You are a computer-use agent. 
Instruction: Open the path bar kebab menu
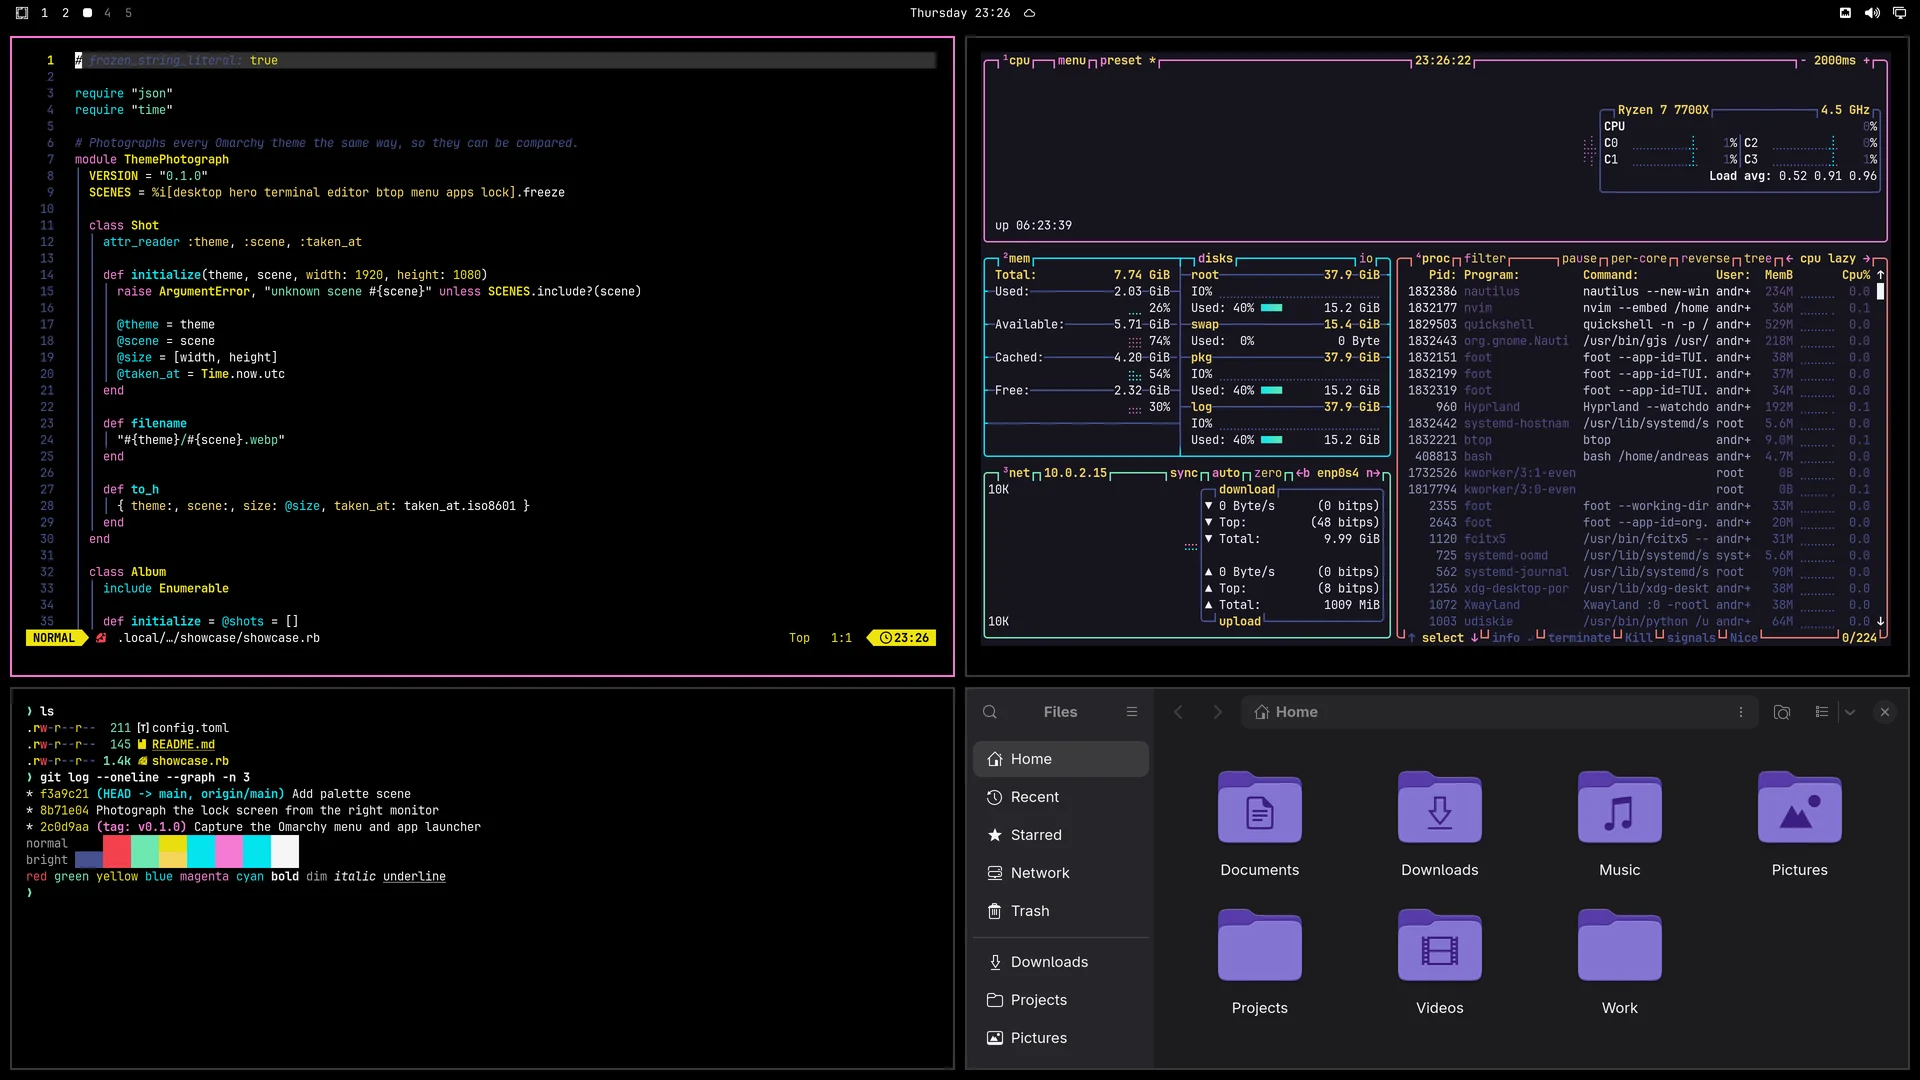click(x=1741, y=712)
